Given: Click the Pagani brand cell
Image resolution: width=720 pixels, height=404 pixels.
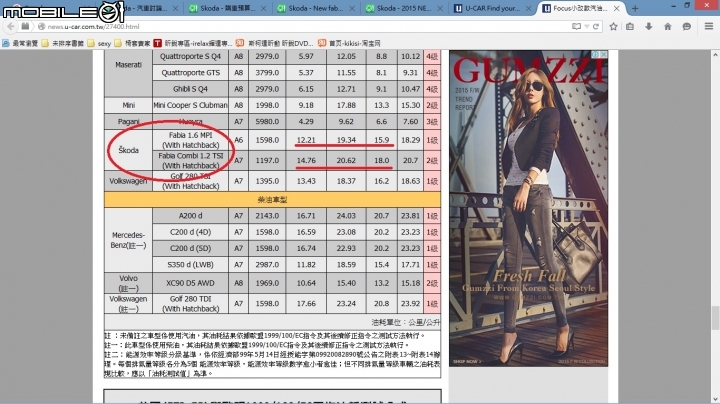Looking at the screenshot, I should (128, 121).
